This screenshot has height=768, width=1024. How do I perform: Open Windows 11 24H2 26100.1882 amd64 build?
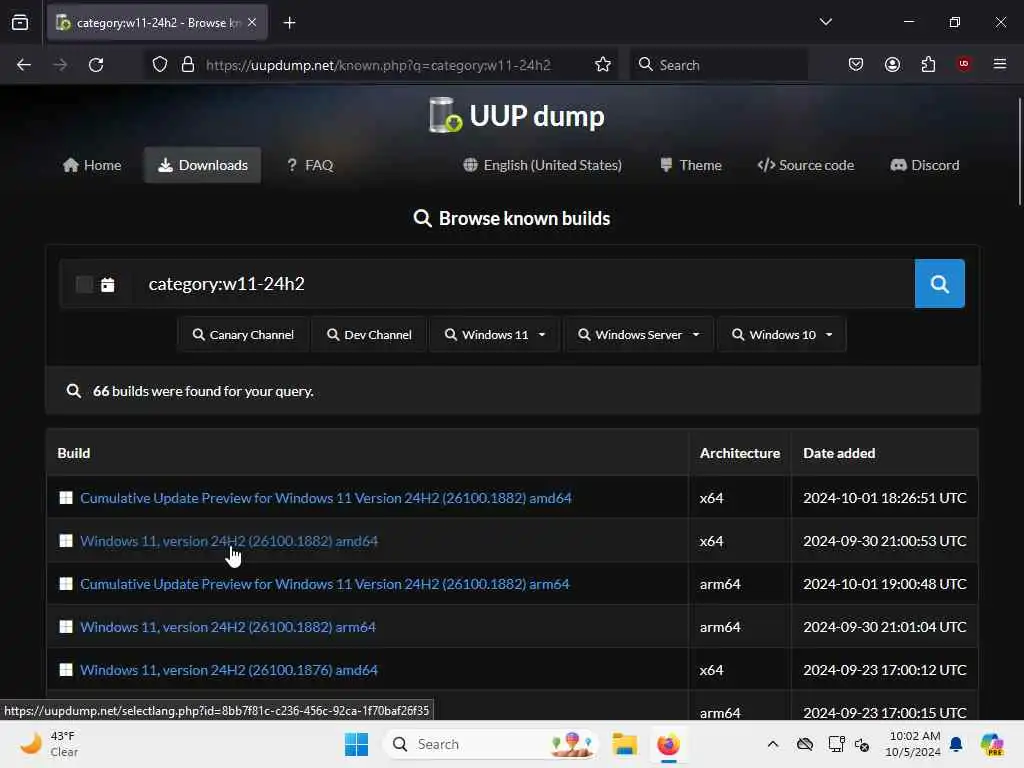[x=229, y=541]
